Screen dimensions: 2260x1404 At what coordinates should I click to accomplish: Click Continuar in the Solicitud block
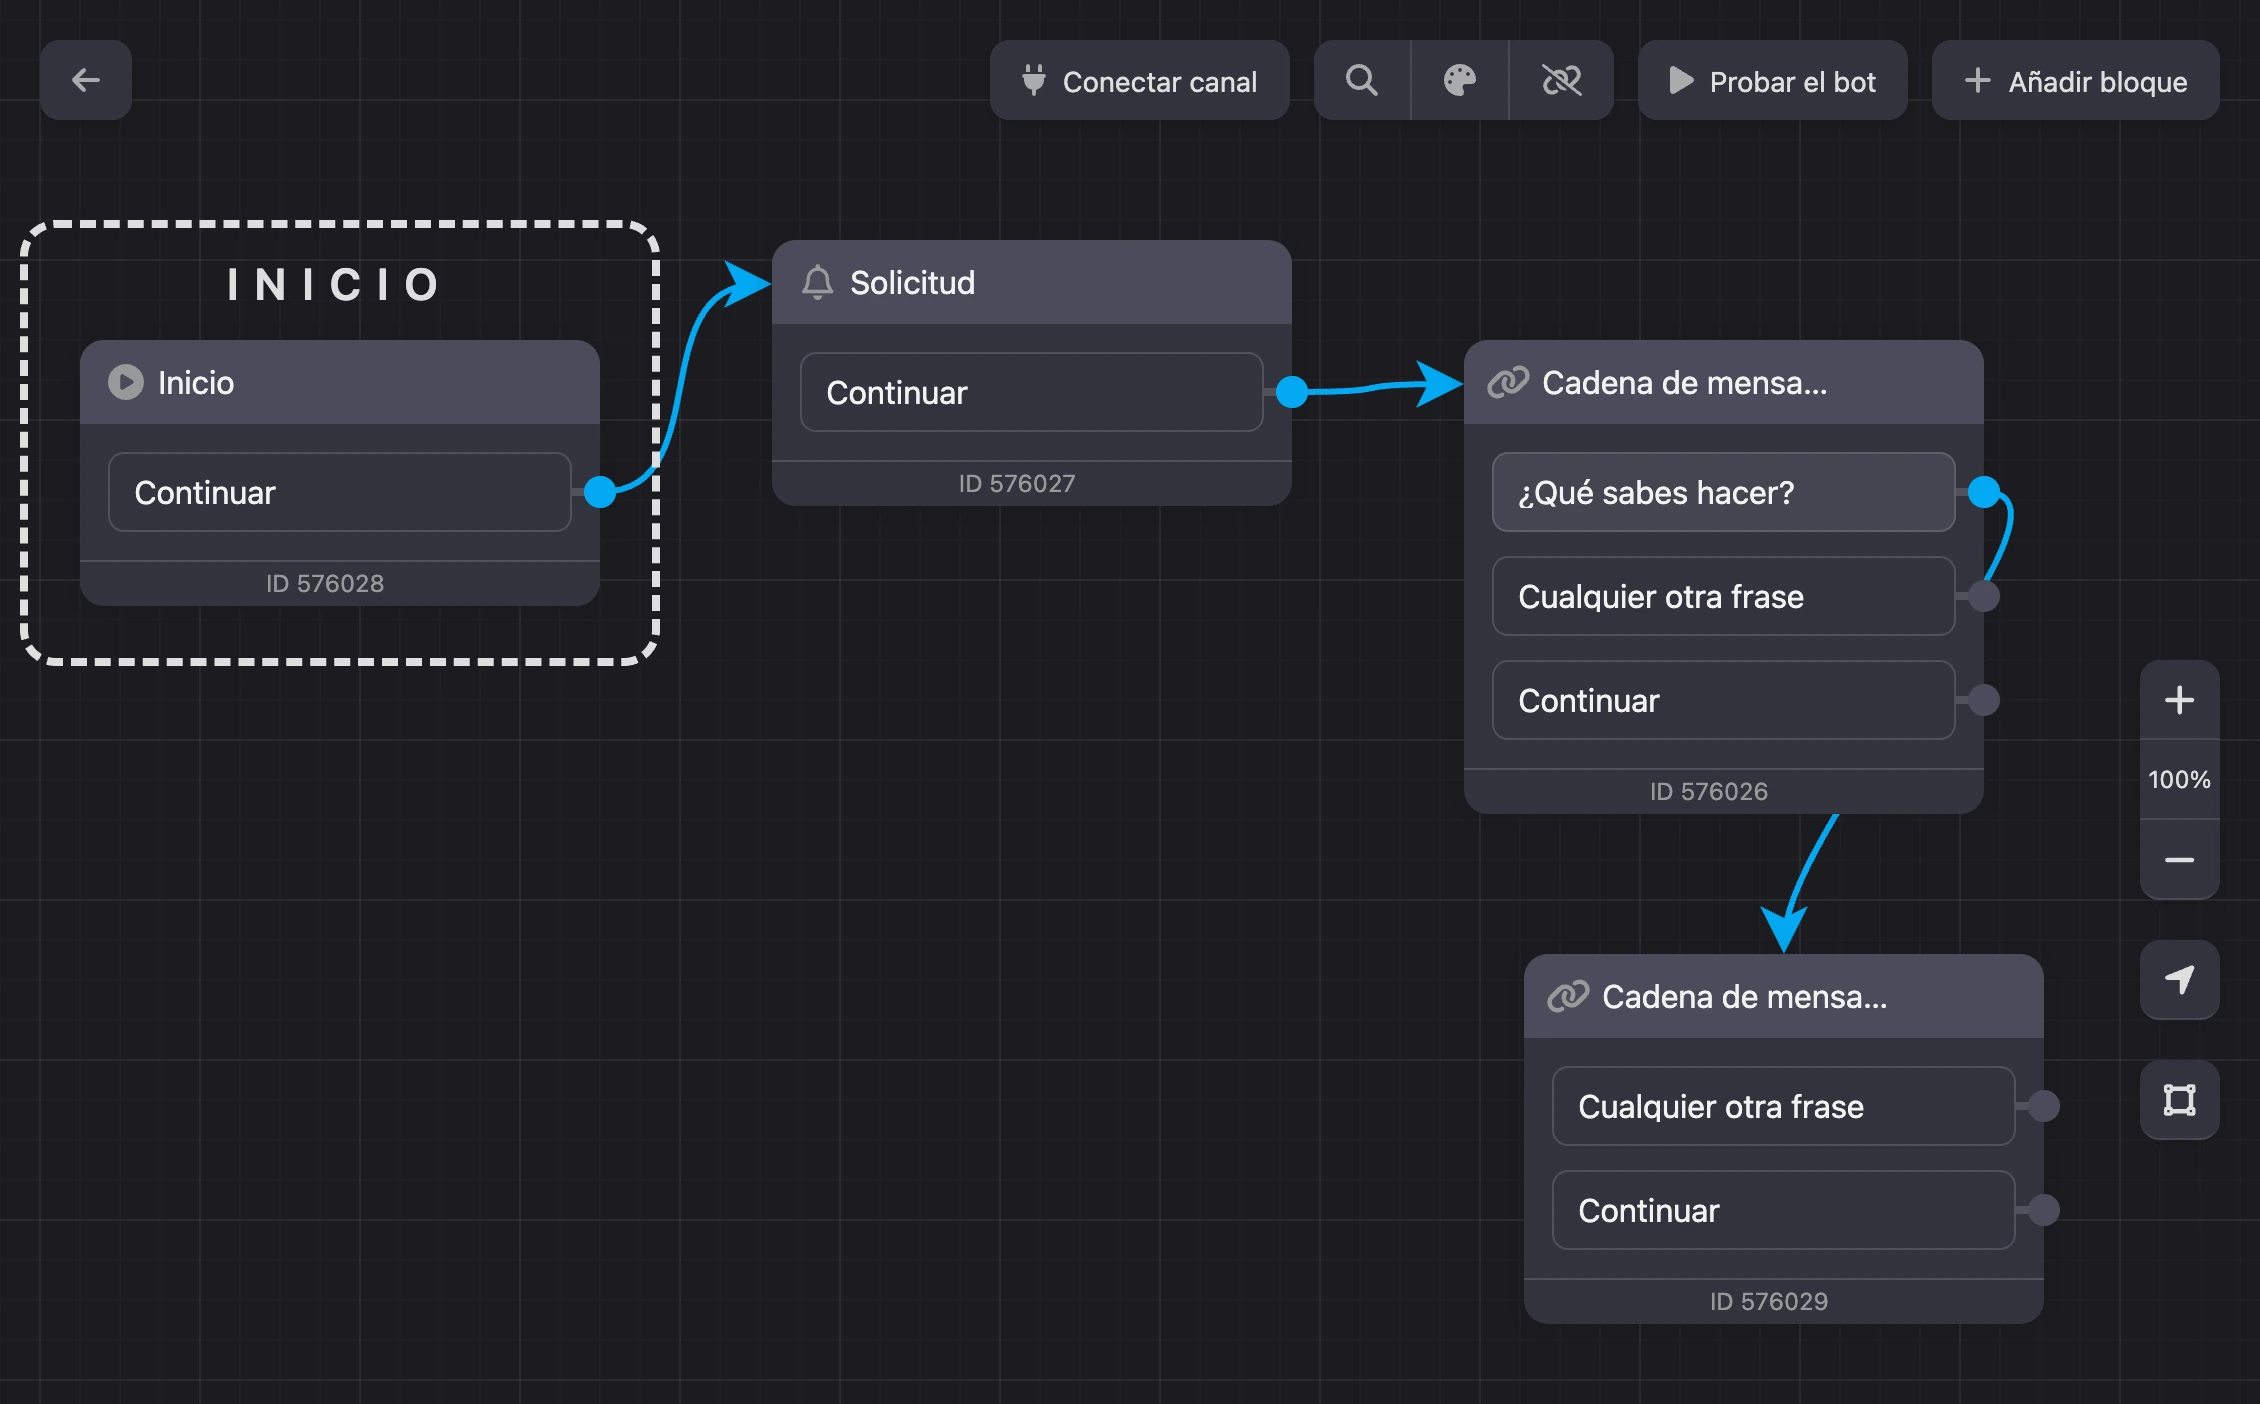point(1032,392)
